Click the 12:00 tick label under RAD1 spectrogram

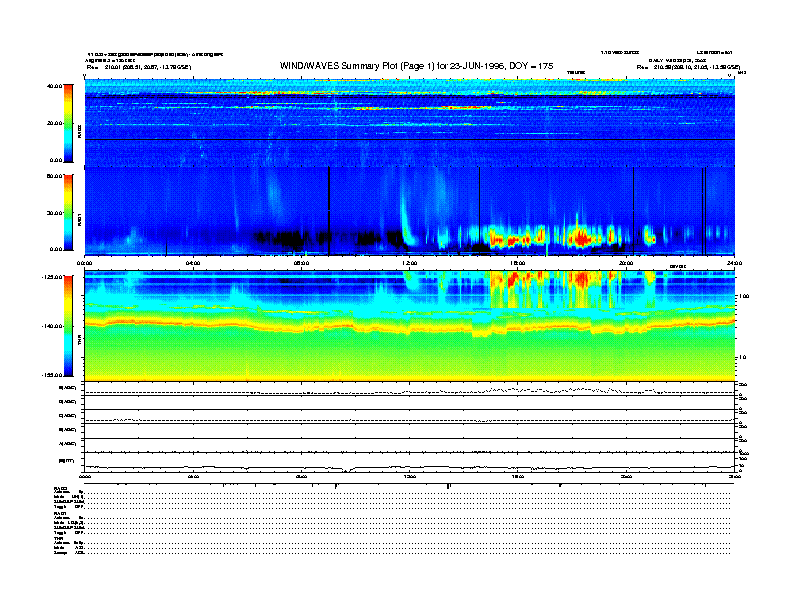(410, 263)
